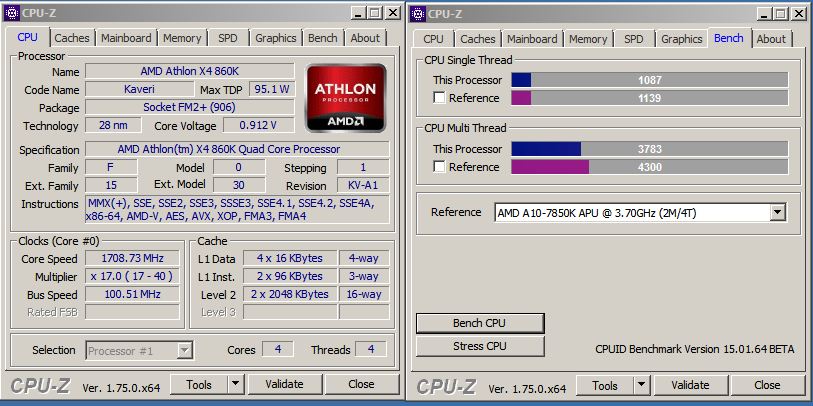Viewport: 813px width, 406px height.
Task: Minimize the right CPU-Z window
Action: pos(764,13)
